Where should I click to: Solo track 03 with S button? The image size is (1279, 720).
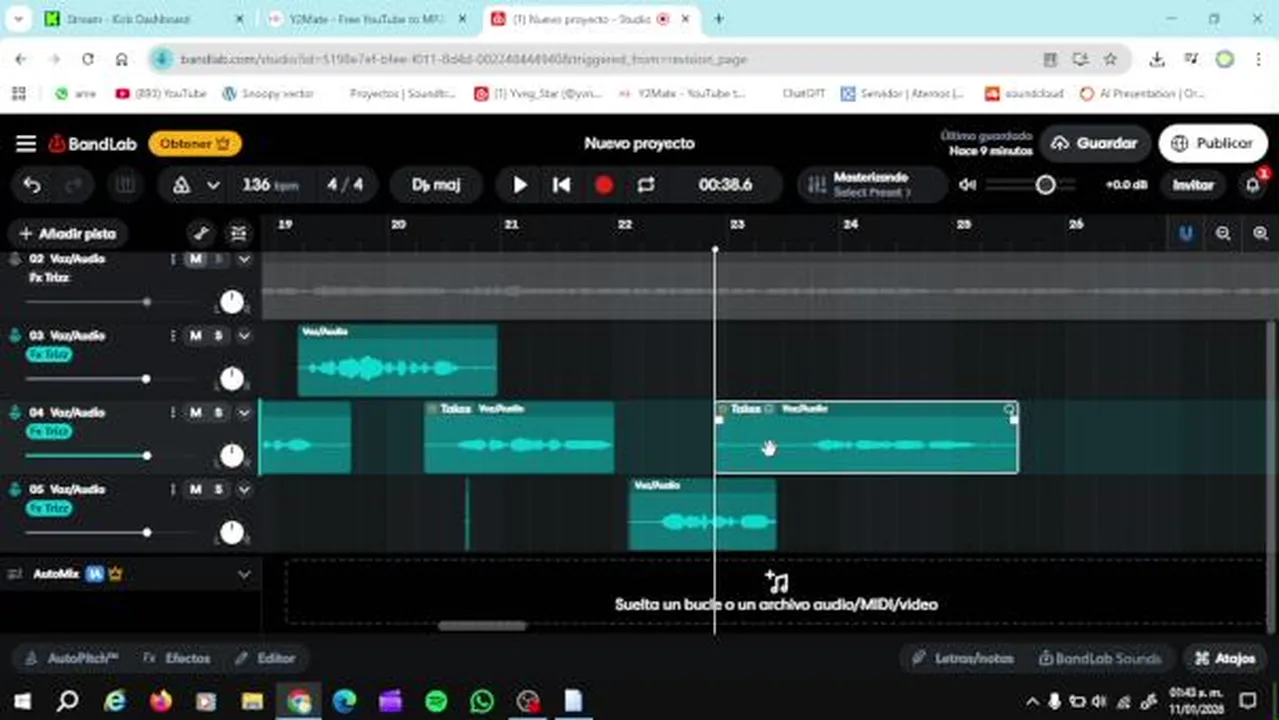[219, 336]
